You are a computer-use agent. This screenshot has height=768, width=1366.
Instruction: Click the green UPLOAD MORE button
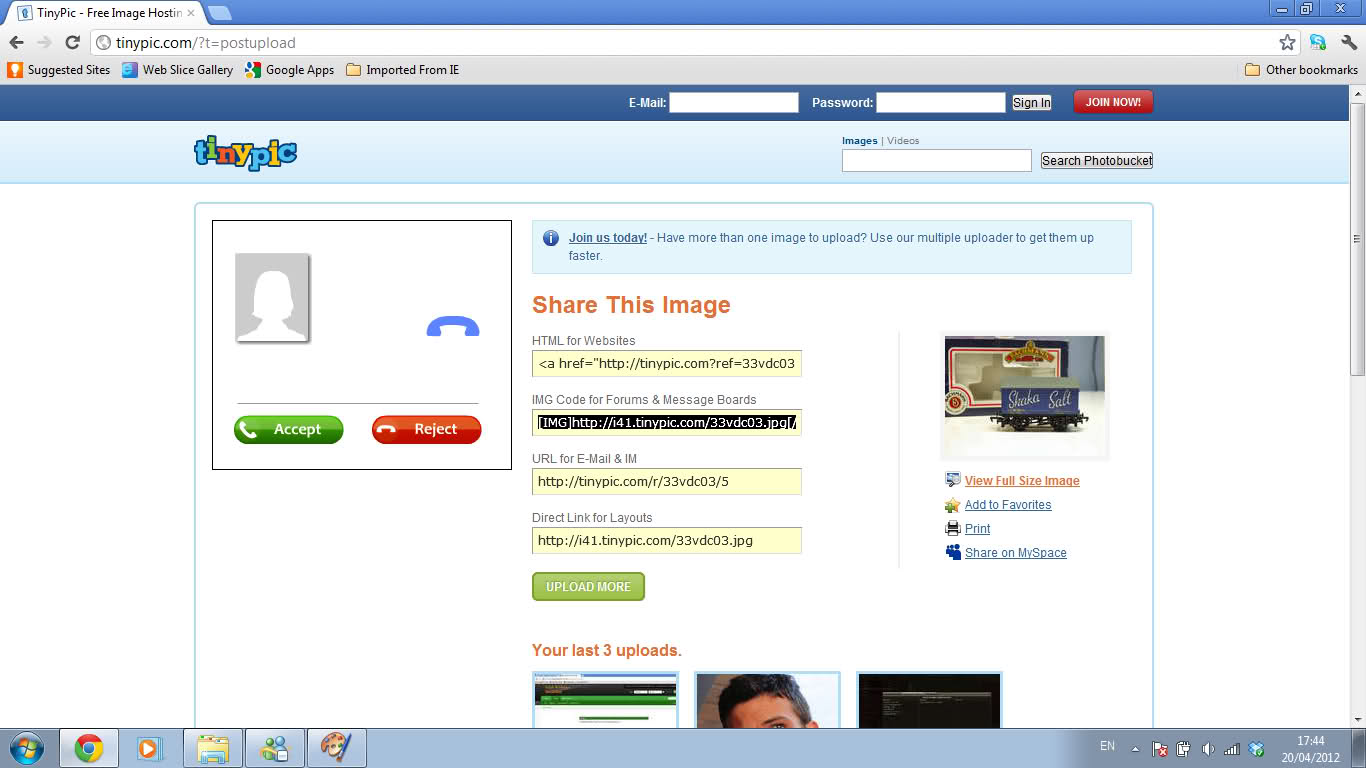click(x=588, y=587)
